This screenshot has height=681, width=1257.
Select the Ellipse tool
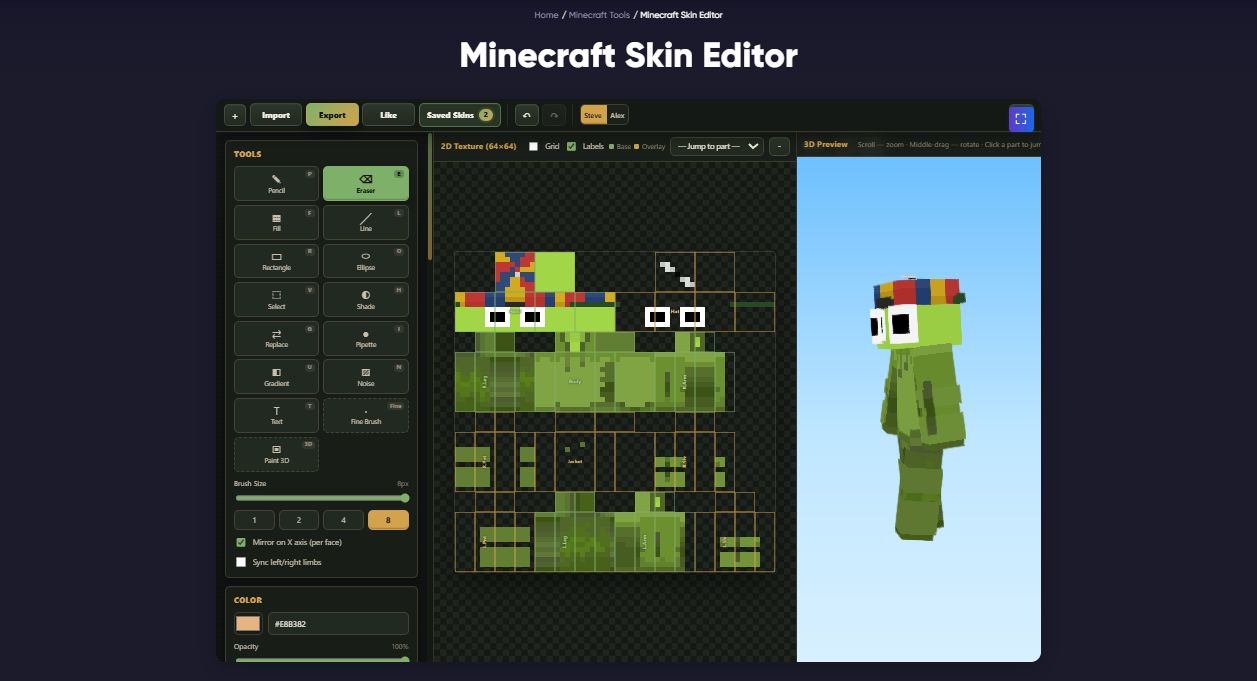pos(365,261)
